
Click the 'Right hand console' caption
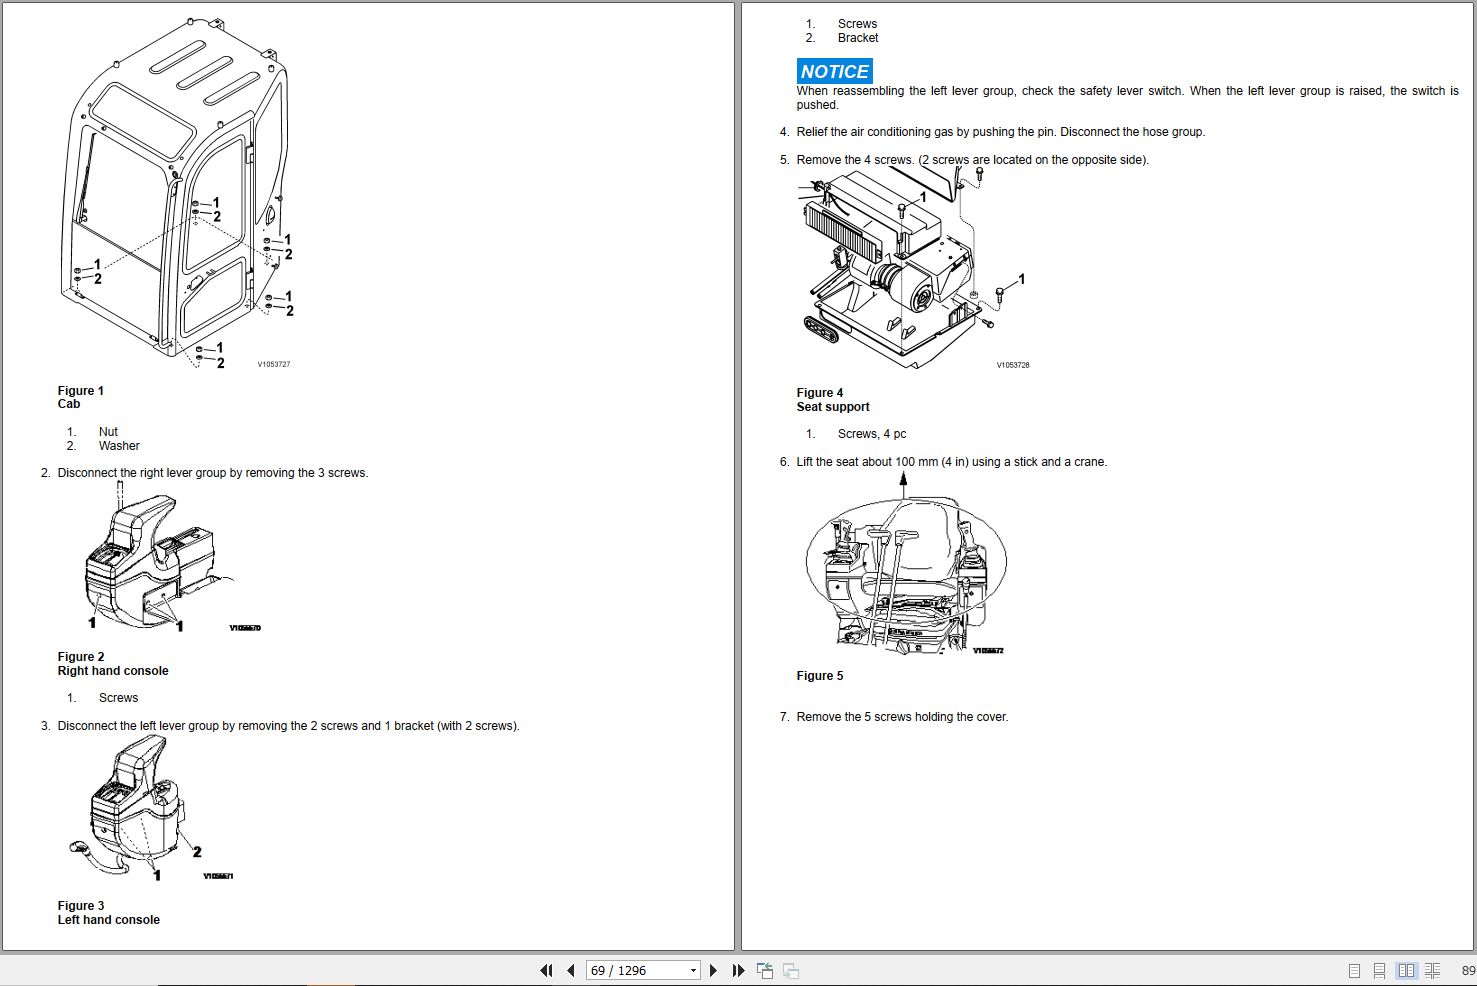tap(113, 671)
